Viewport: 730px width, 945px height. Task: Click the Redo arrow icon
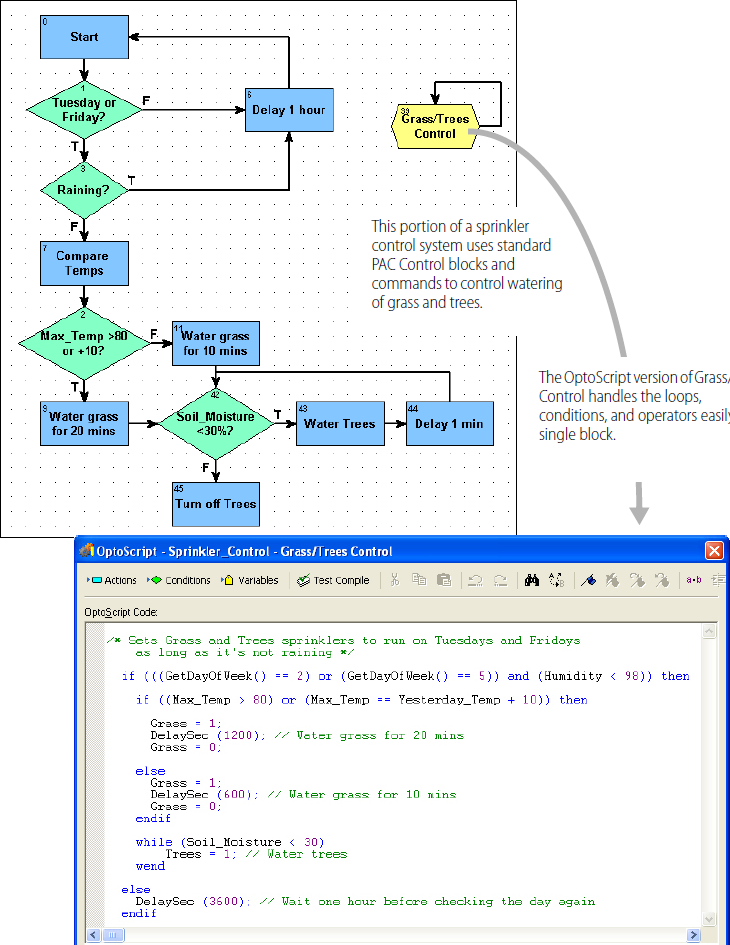(501, 580)
